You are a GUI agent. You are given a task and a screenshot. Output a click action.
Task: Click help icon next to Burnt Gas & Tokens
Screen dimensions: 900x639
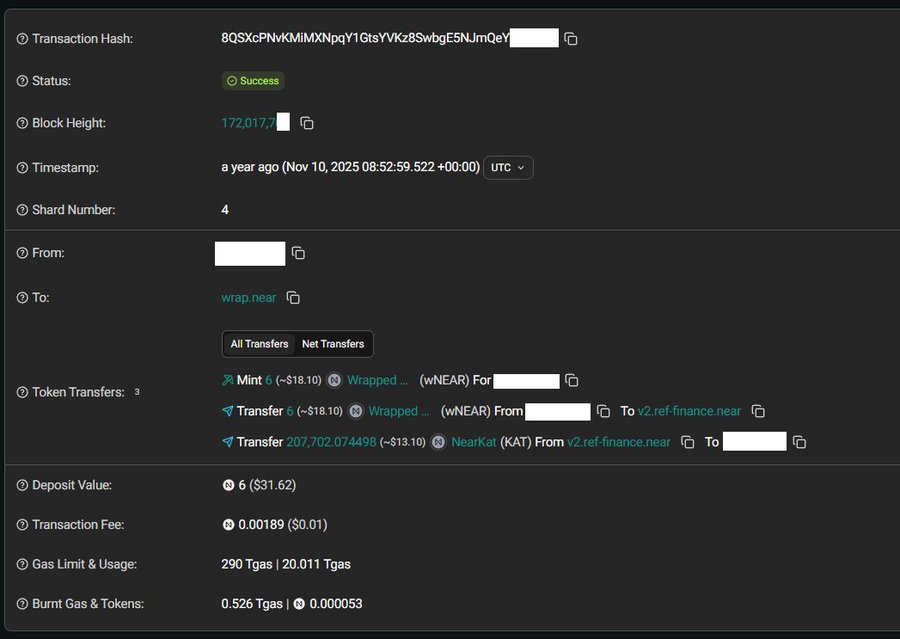(22, 604)
